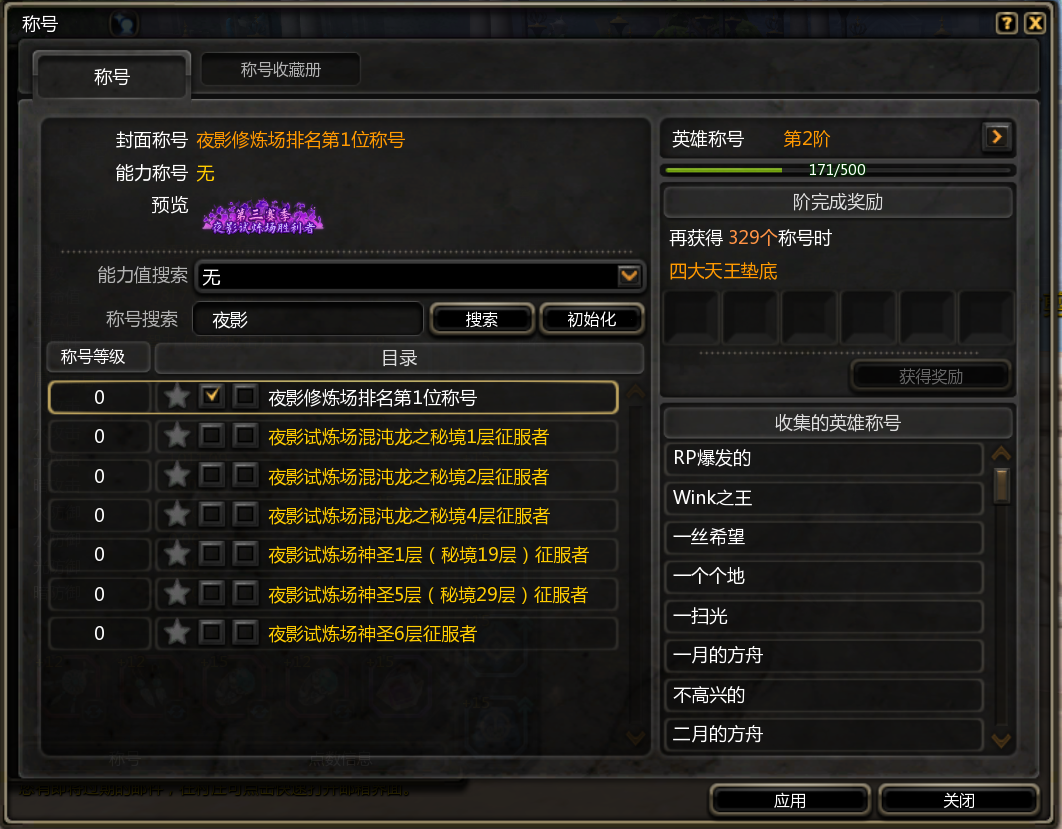Screen dimensions: 1062x829
Task: Click the 应用 button
Action: tap(790, 801)
